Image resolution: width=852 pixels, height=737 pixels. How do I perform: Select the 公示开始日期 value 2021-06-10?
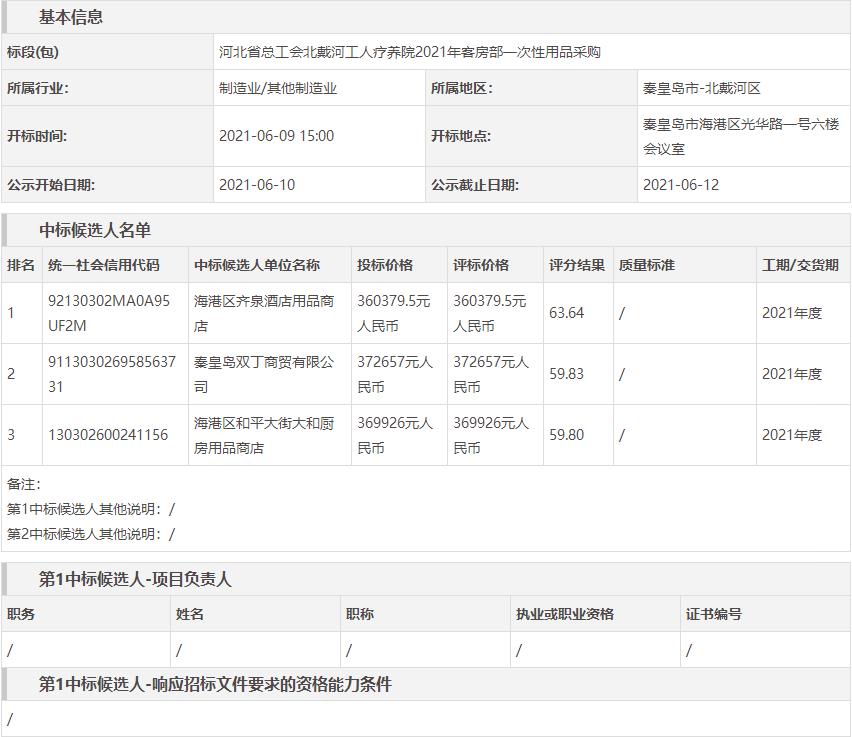[x=257, y=185]
